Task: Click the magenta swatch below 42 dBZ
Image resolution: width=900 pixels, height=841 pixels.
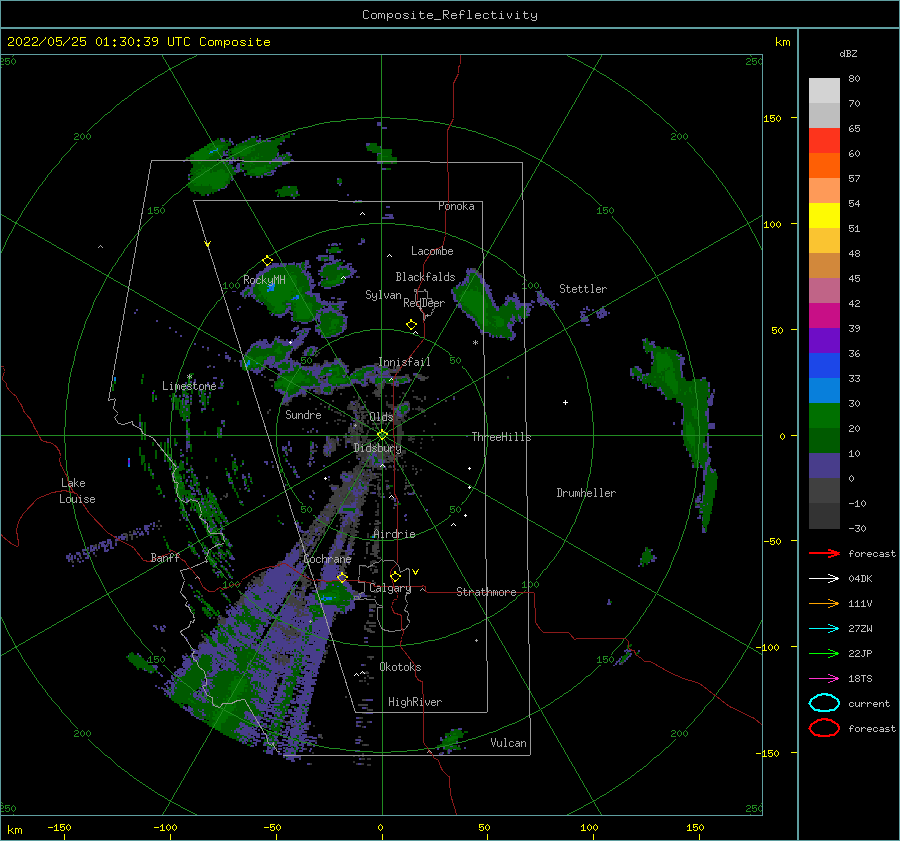Action: point(824,315)
